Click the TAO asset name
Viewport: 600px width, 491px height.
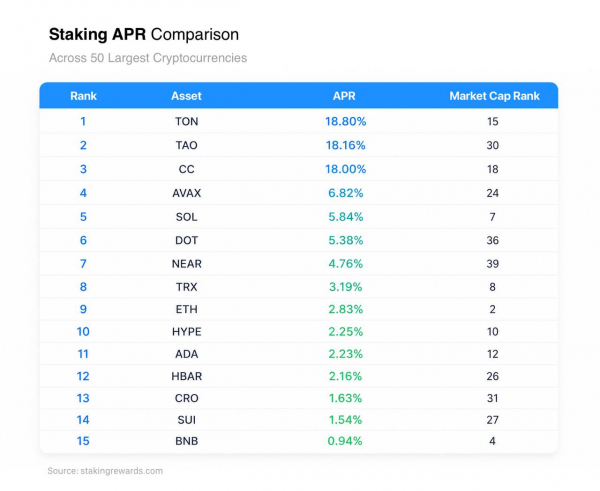tap(186, 145)
